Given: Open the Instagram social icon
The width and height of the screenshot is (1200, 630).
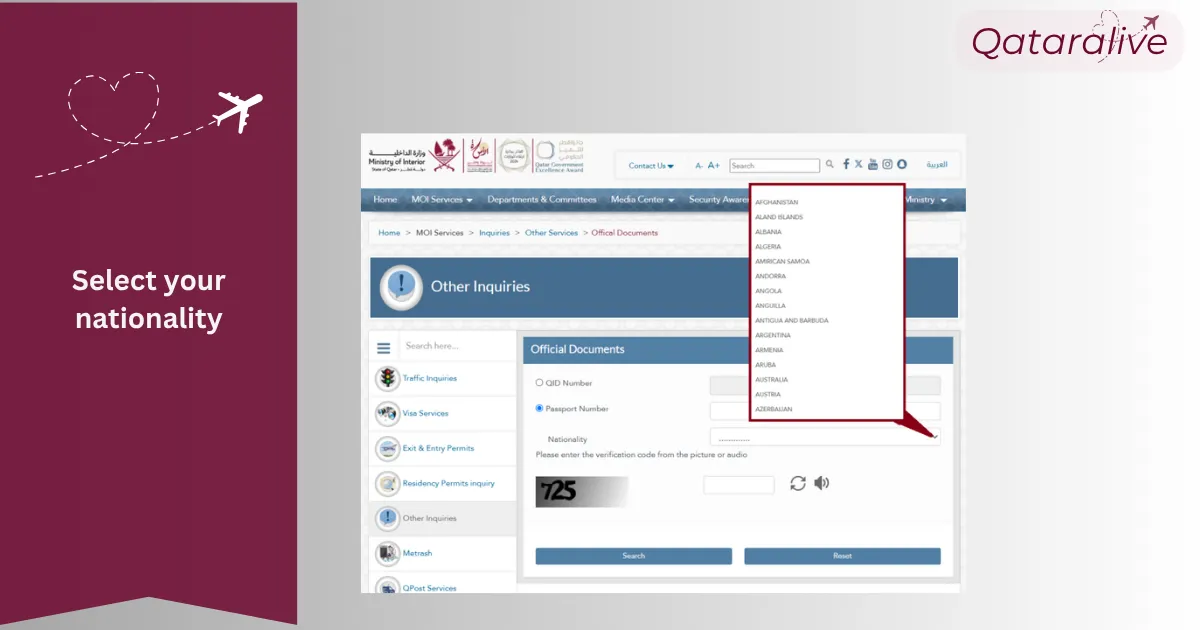Looking at the screenshot, I should click(x=887, y=164).
